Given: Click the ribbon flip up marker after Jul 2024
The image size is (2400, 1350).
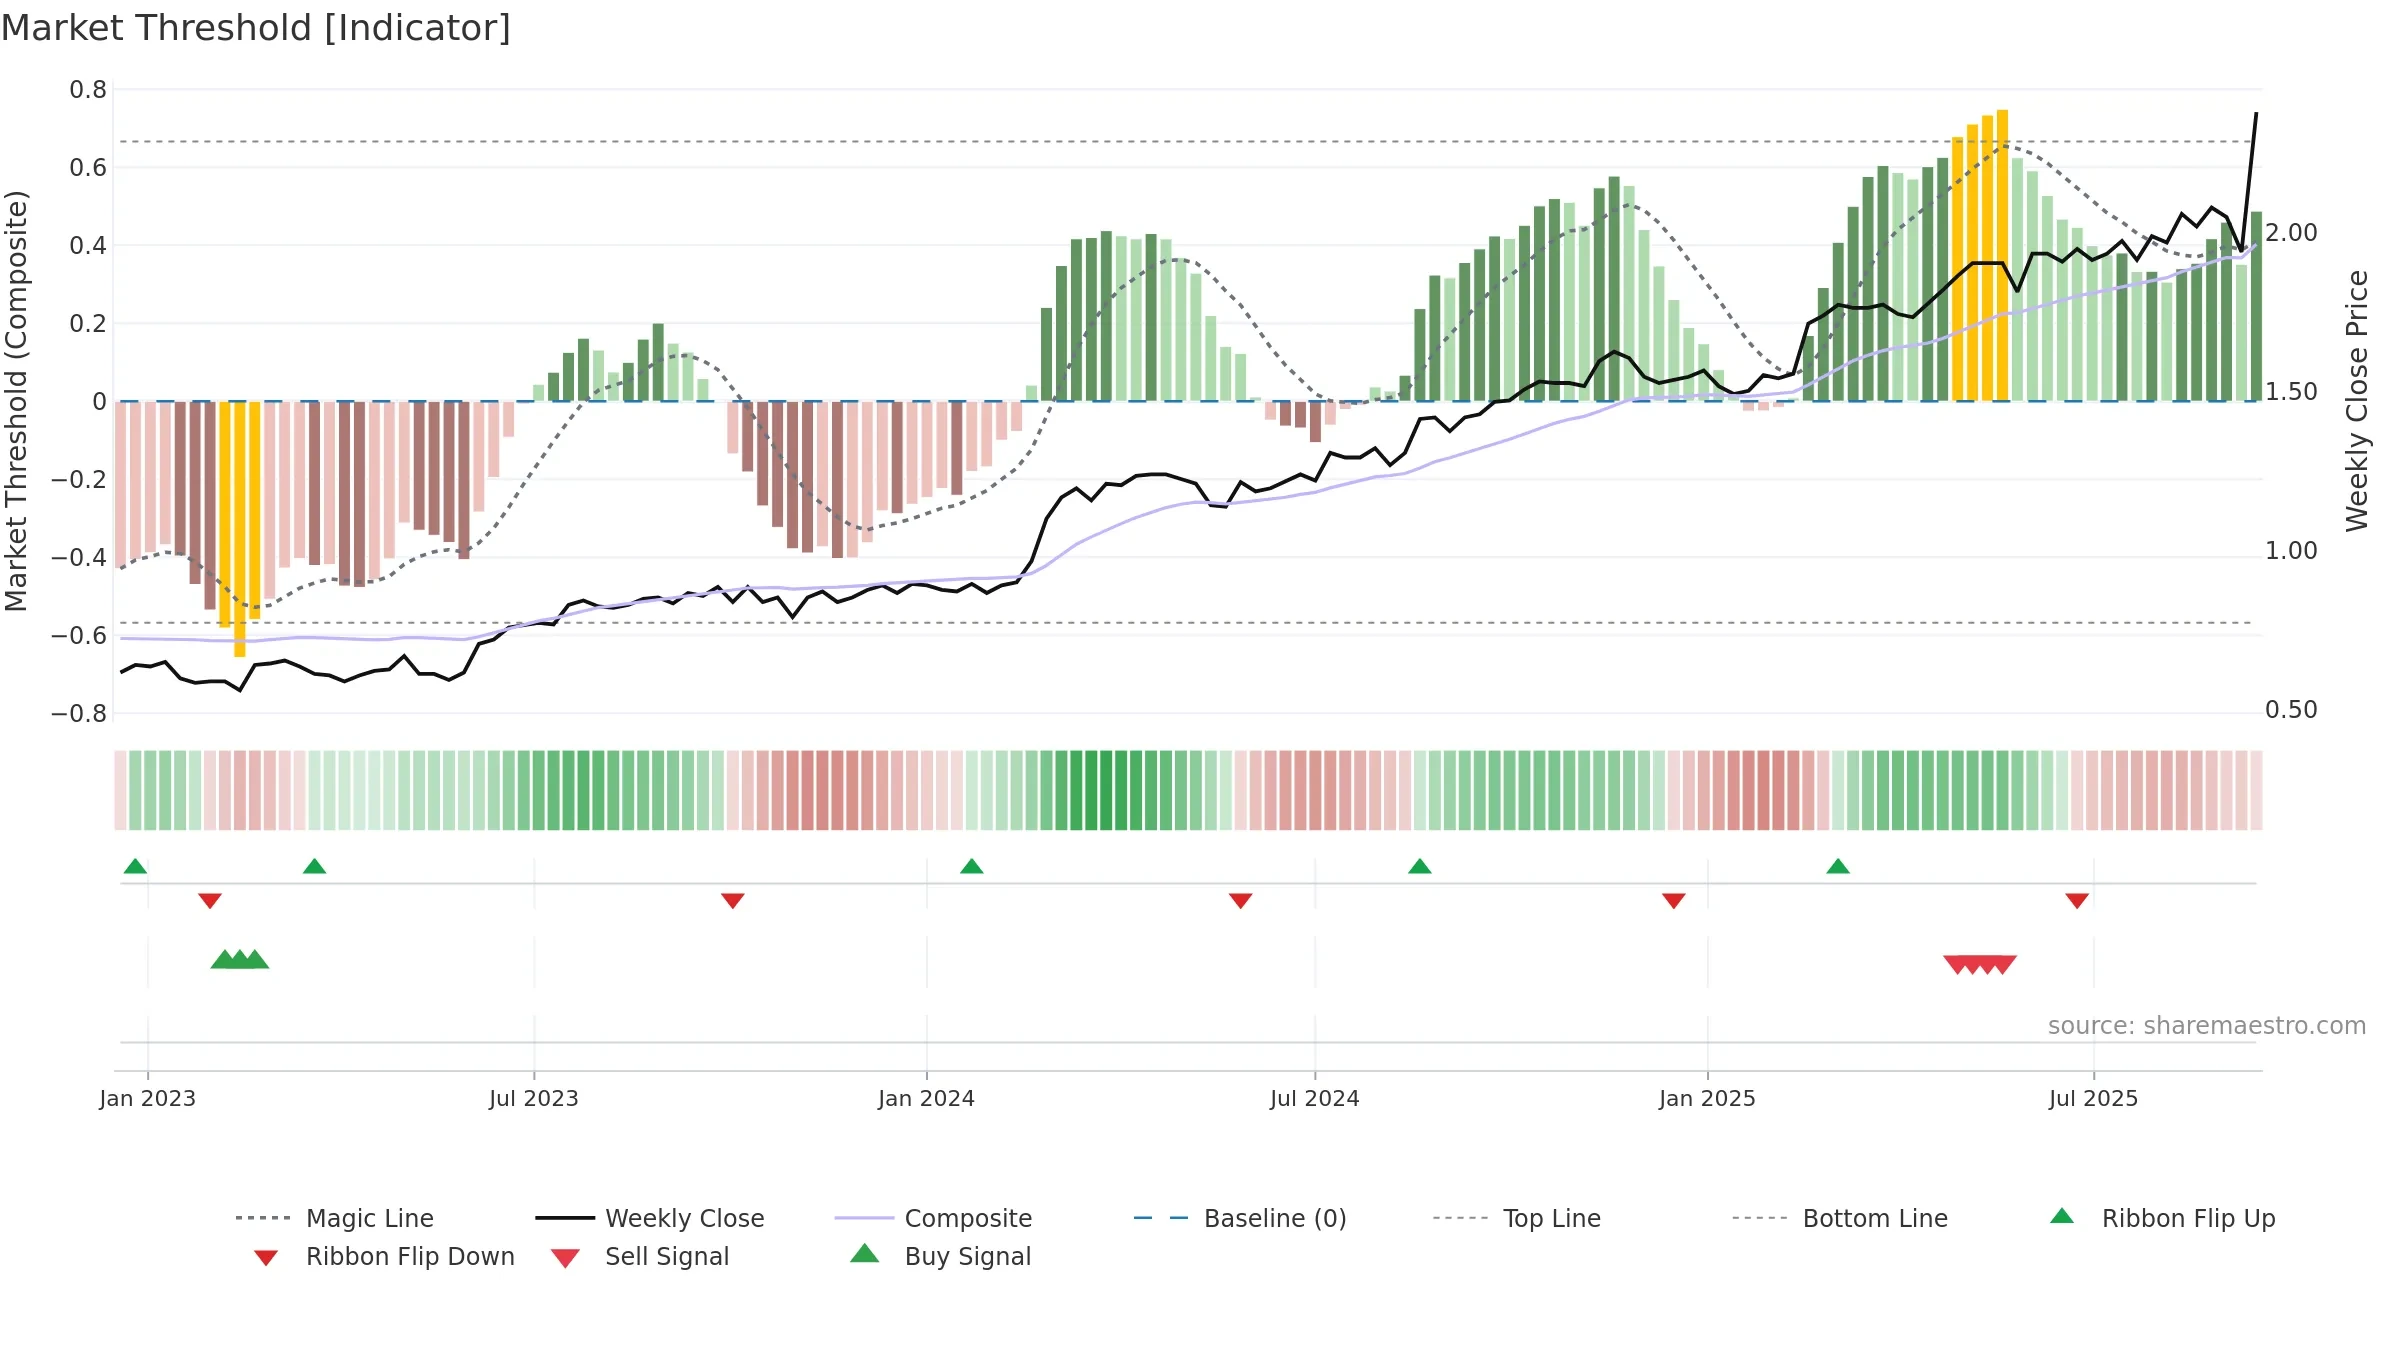Looking at the screenshot, I should pyautogui.click(x=1419, y=866).
